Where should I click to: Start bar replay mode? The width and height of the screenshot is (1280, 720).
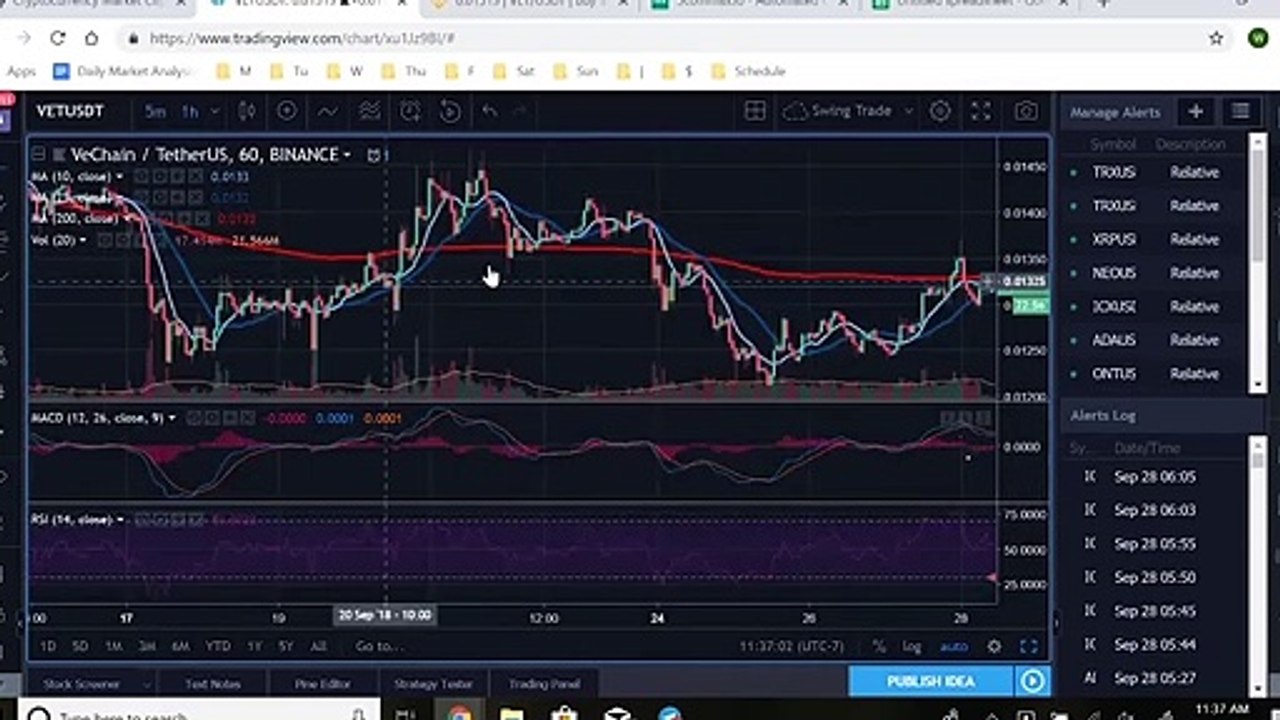[x=450, y=111]
